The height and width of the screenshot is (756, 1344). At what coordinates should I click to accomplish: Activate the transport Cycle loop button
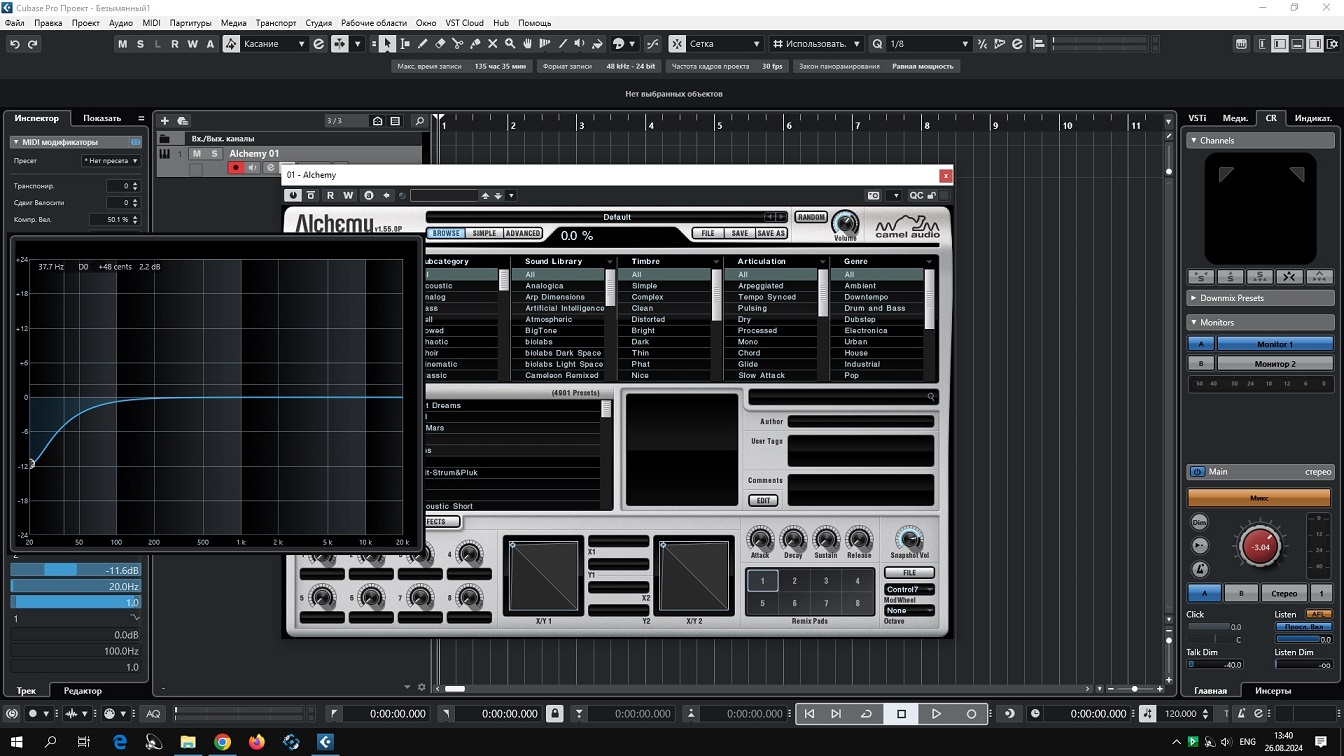[x=866, y=714]
